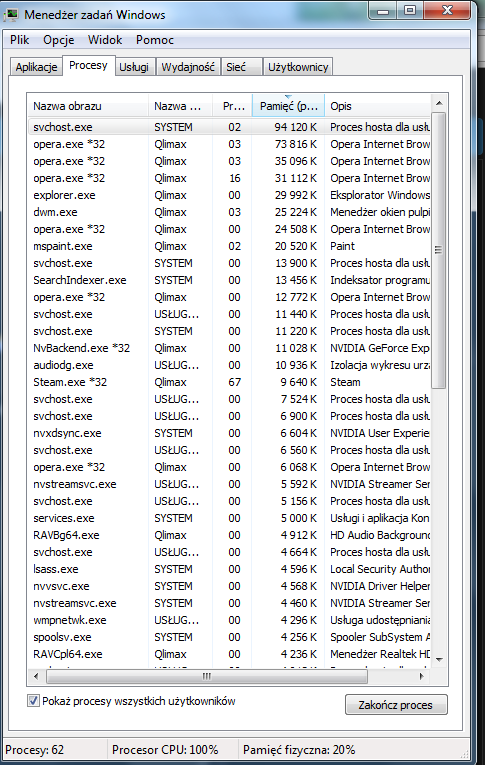Sort by the Pamięć column header
485x765 pixels.
click(x=288, y=106)
